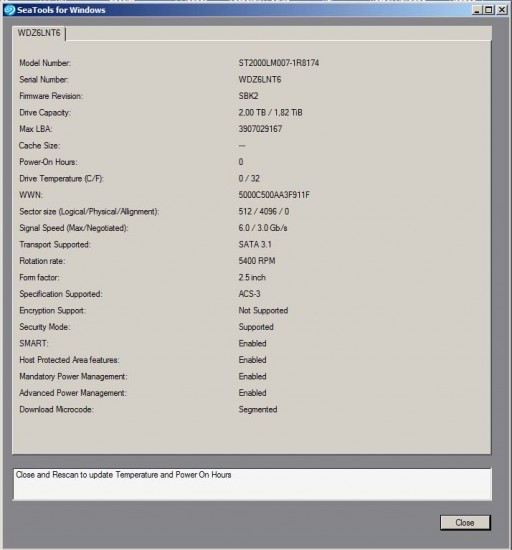Viewport: 512px width, 550px height.
Task: Click Max LBA value 3907029167
Action: 260,129
